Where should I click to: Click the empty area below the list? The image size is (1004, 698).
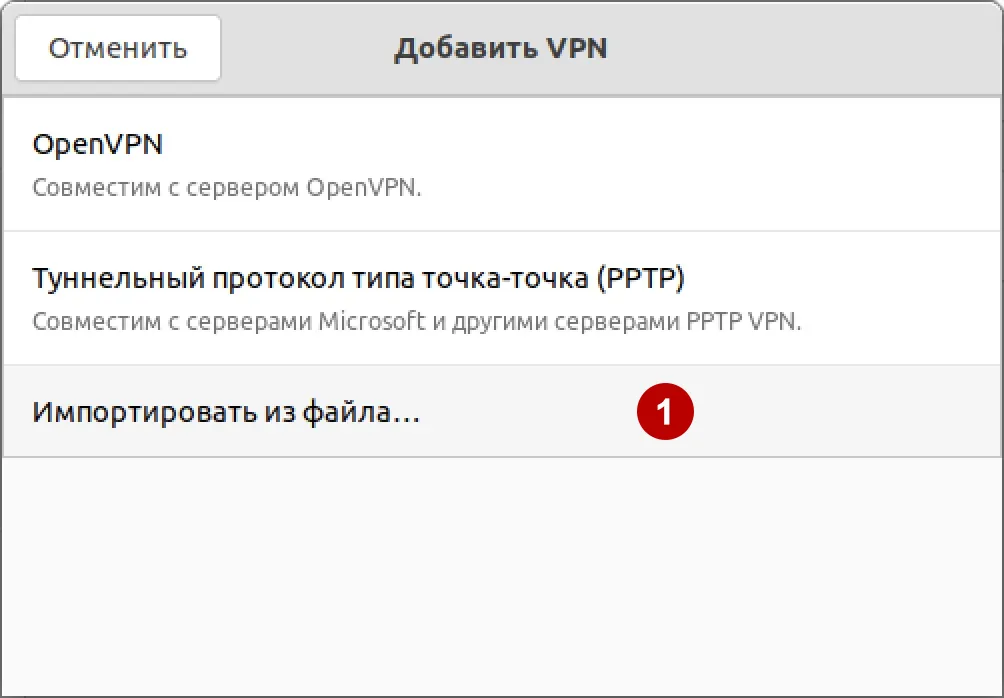[500, 570]
